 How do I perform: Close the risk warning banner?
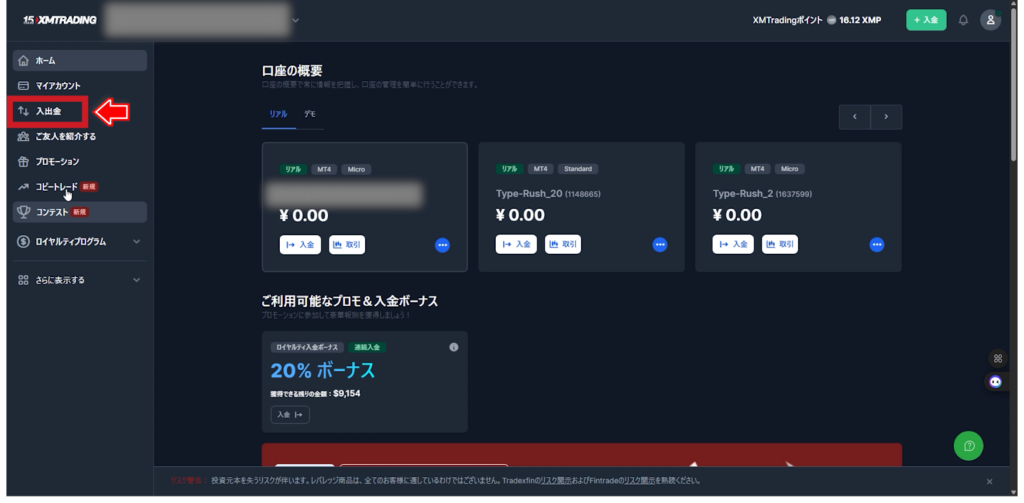[989, 481]
